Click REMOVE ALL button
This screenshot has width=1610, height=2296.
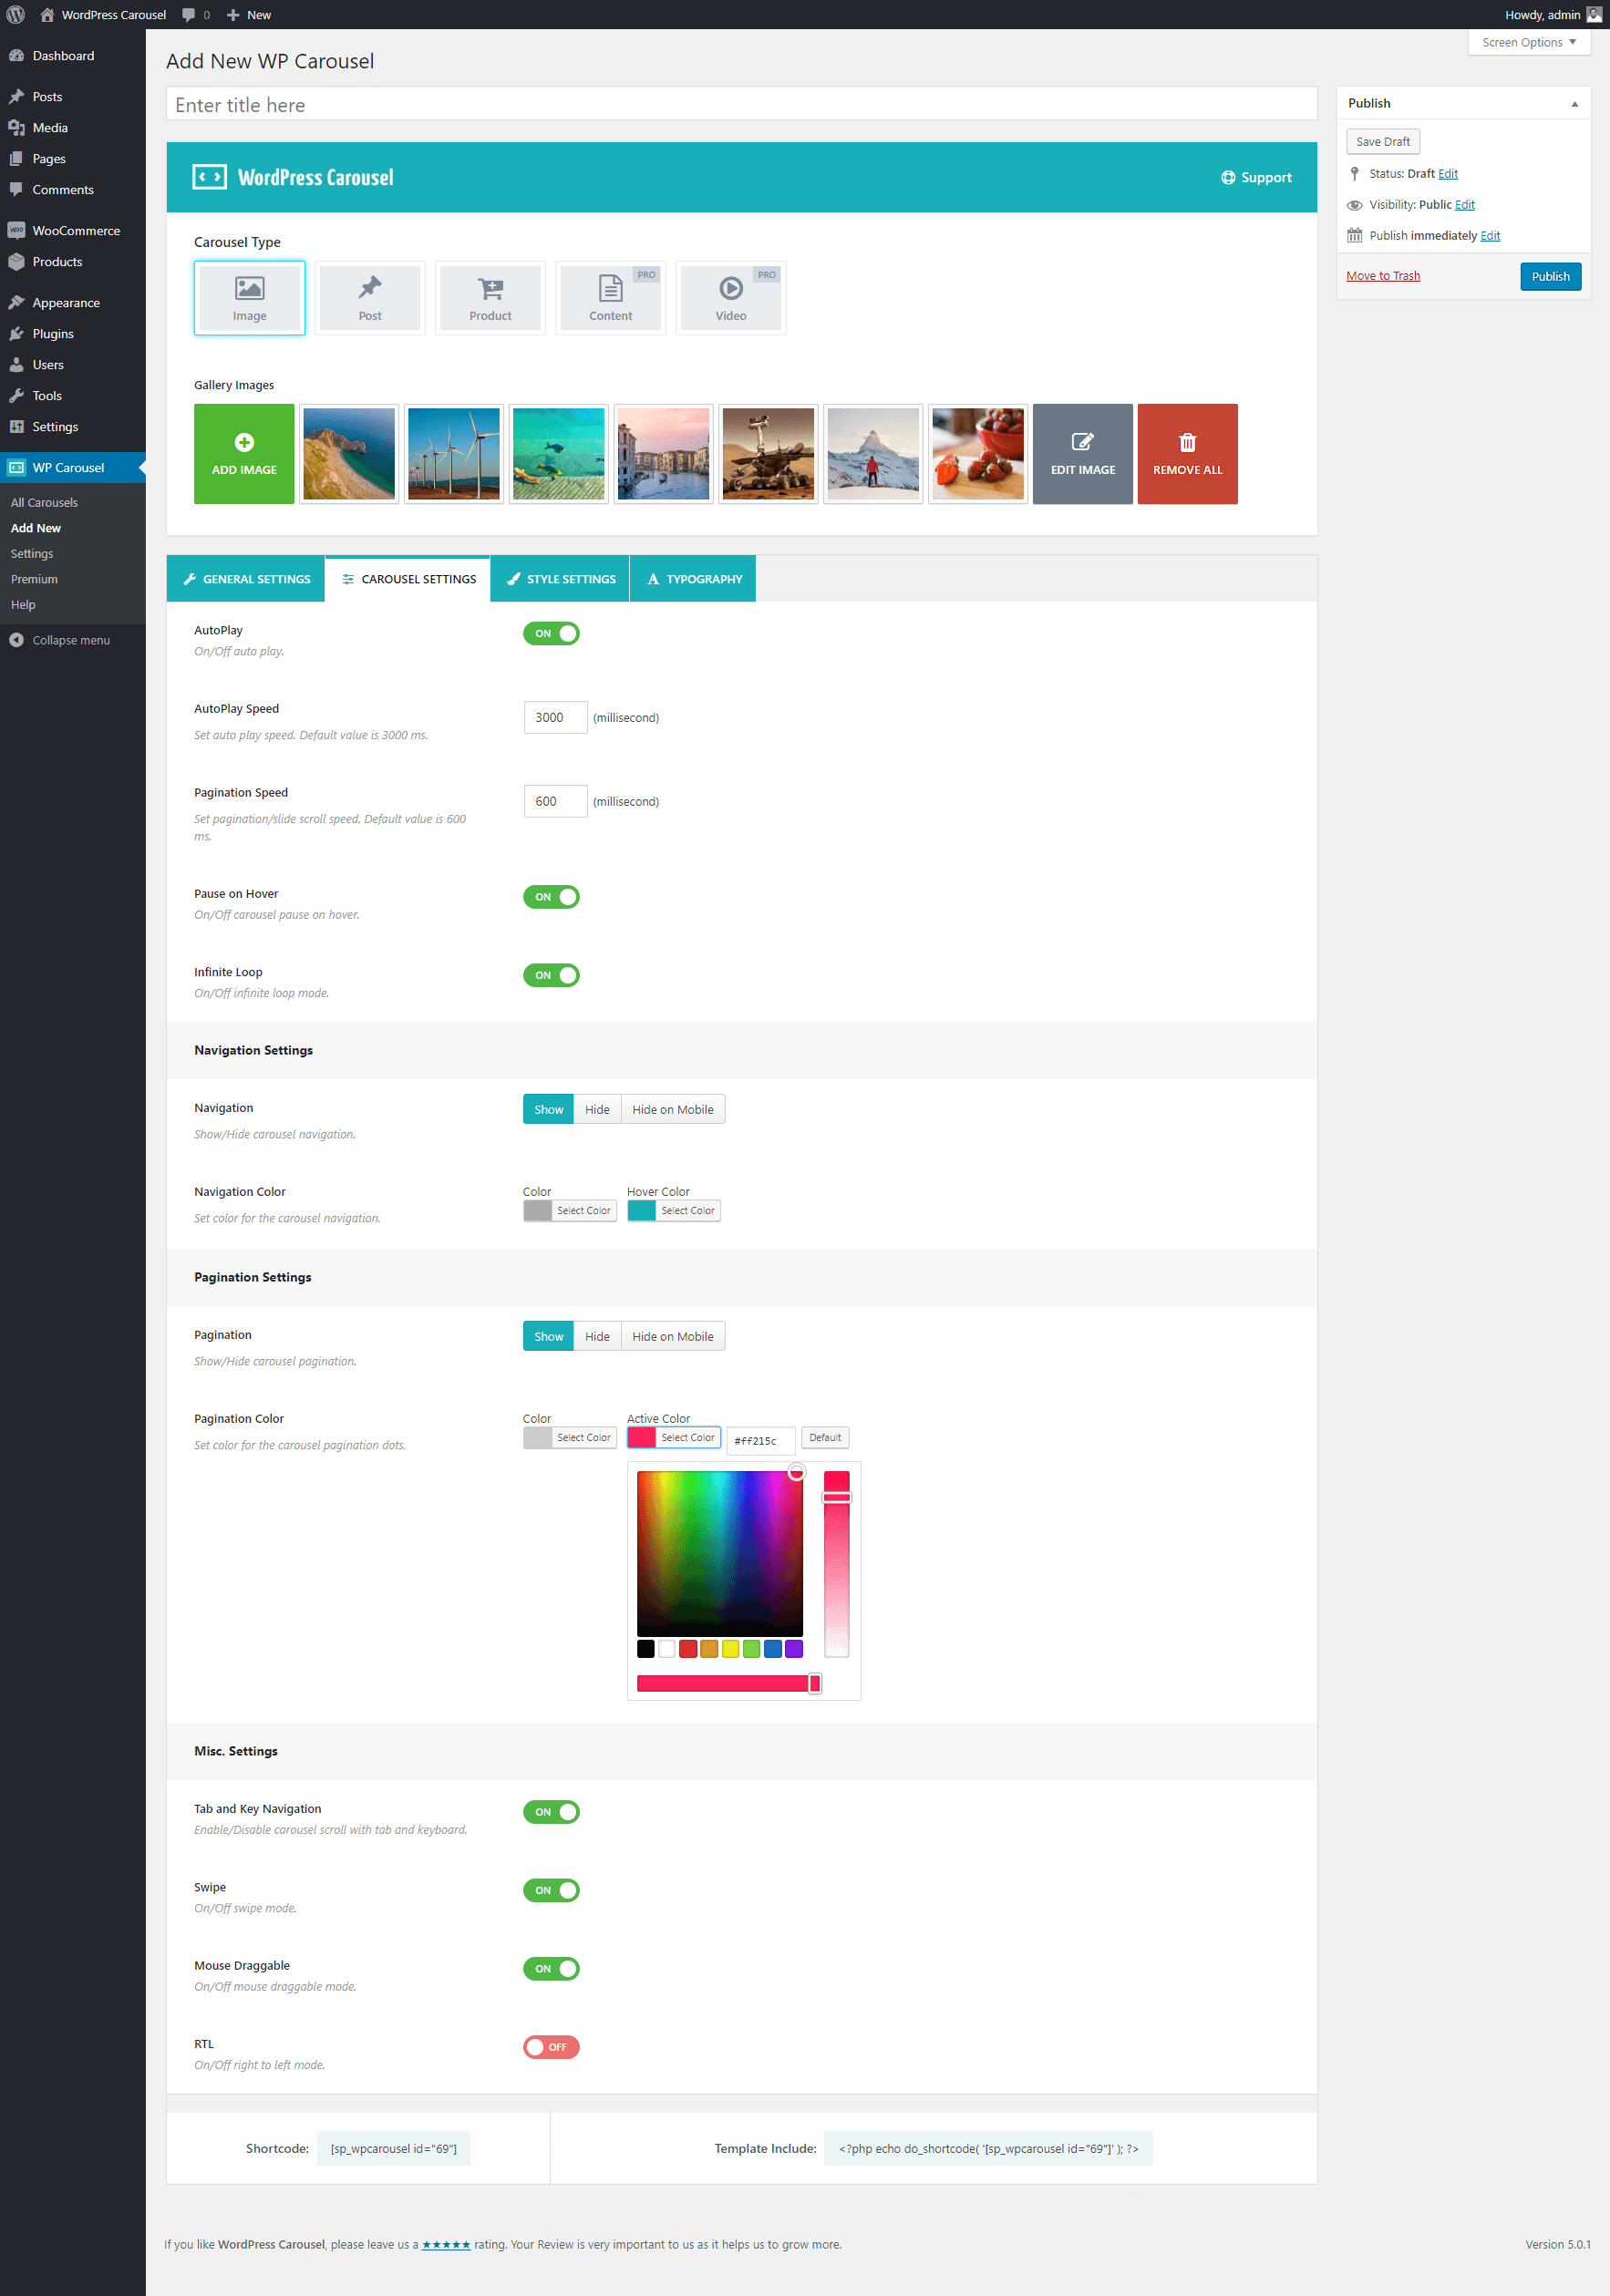[1188, 454]
